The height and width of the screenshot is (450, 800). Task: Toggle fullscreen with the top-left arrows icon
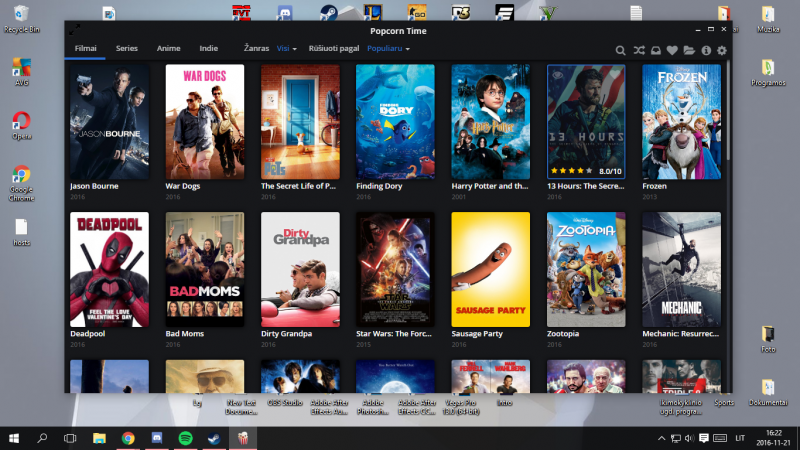[x=74, y=30]
